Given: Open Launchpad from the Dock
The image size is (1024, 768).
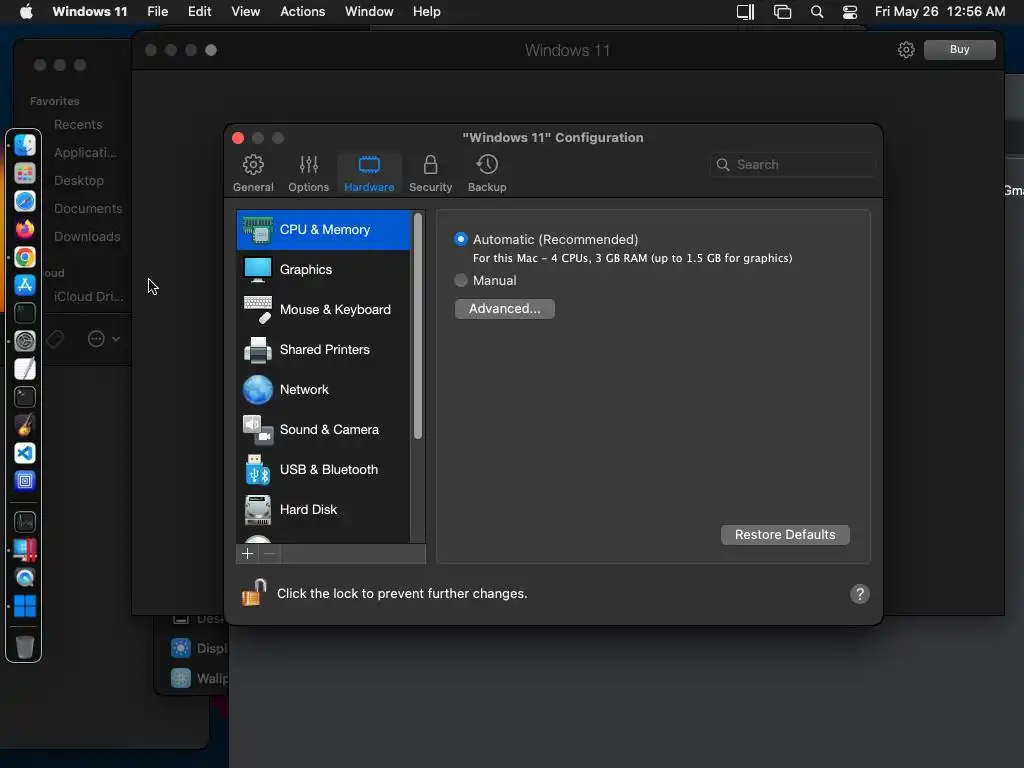Looking at the screenshot, I should [25, 173].
